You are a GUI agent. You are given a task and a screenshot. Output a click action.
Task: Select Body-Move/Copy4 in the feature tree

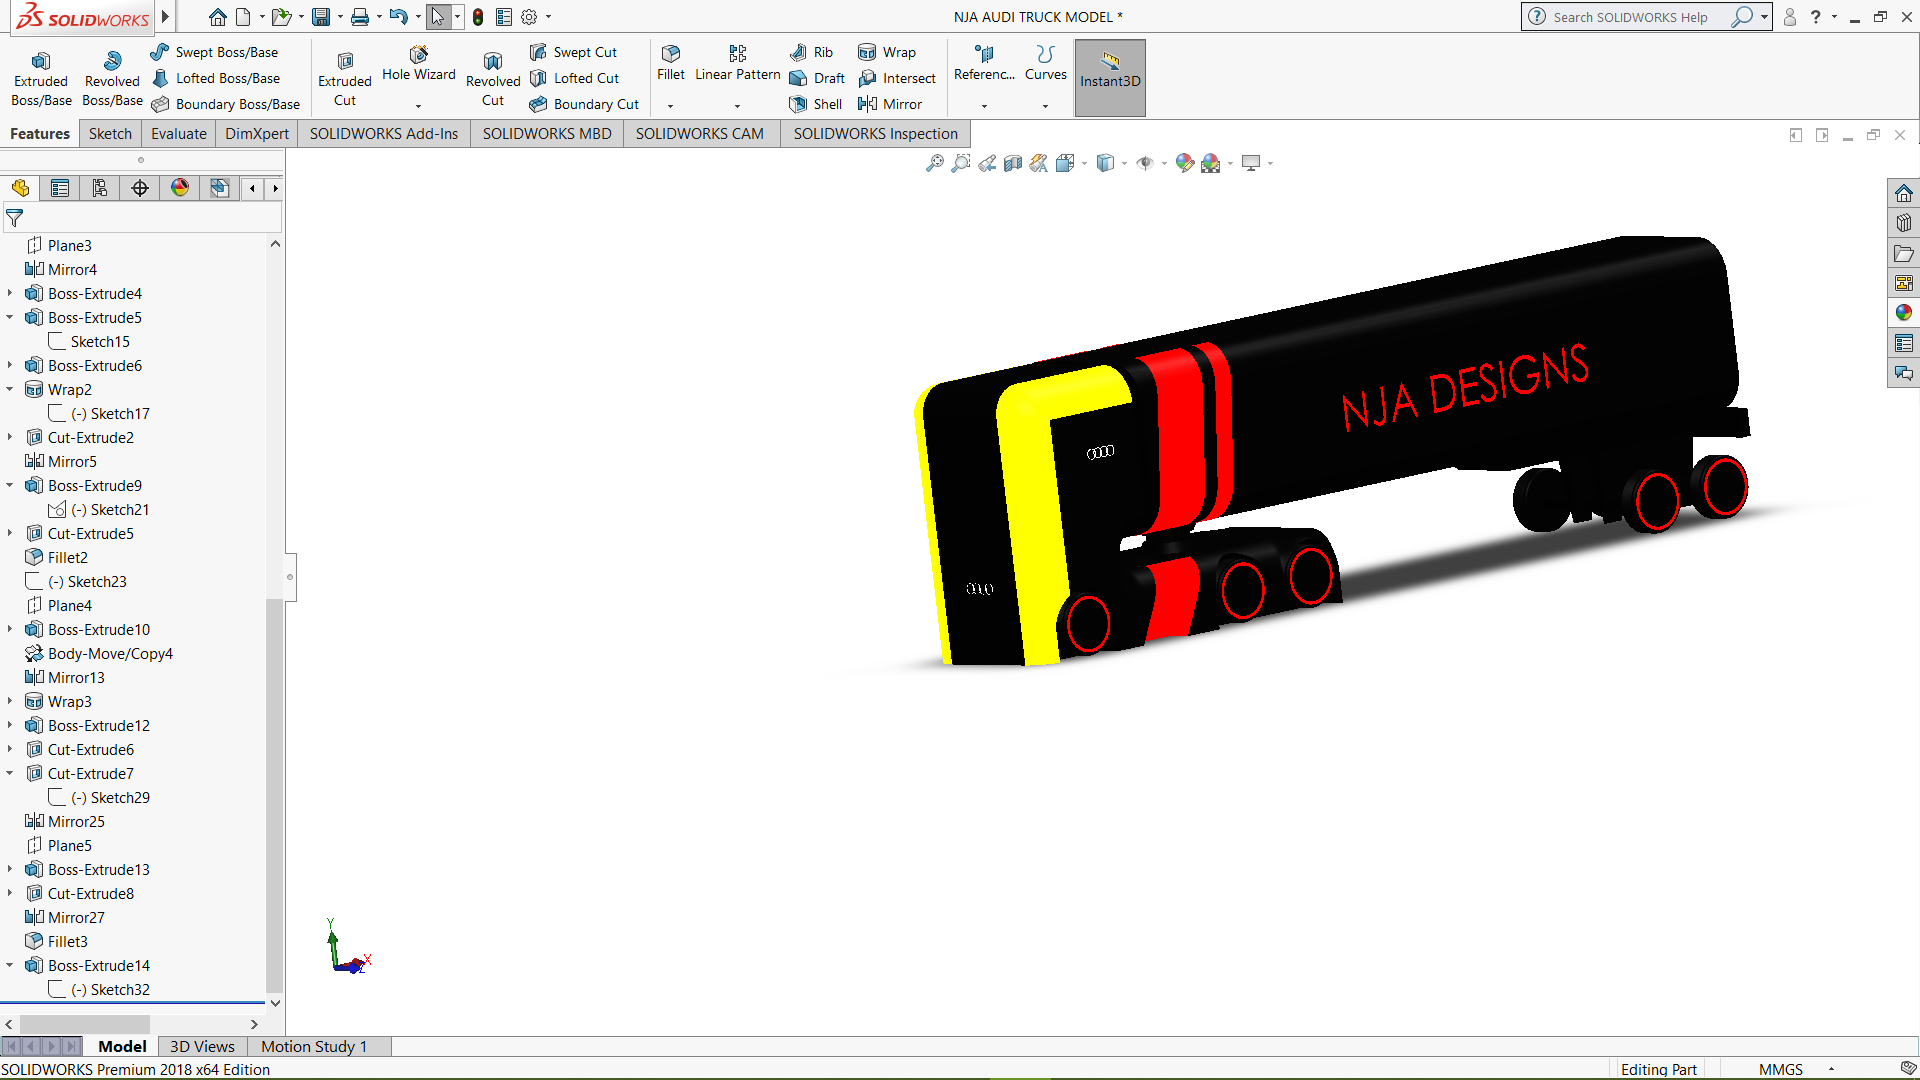[x=99, y=653]
